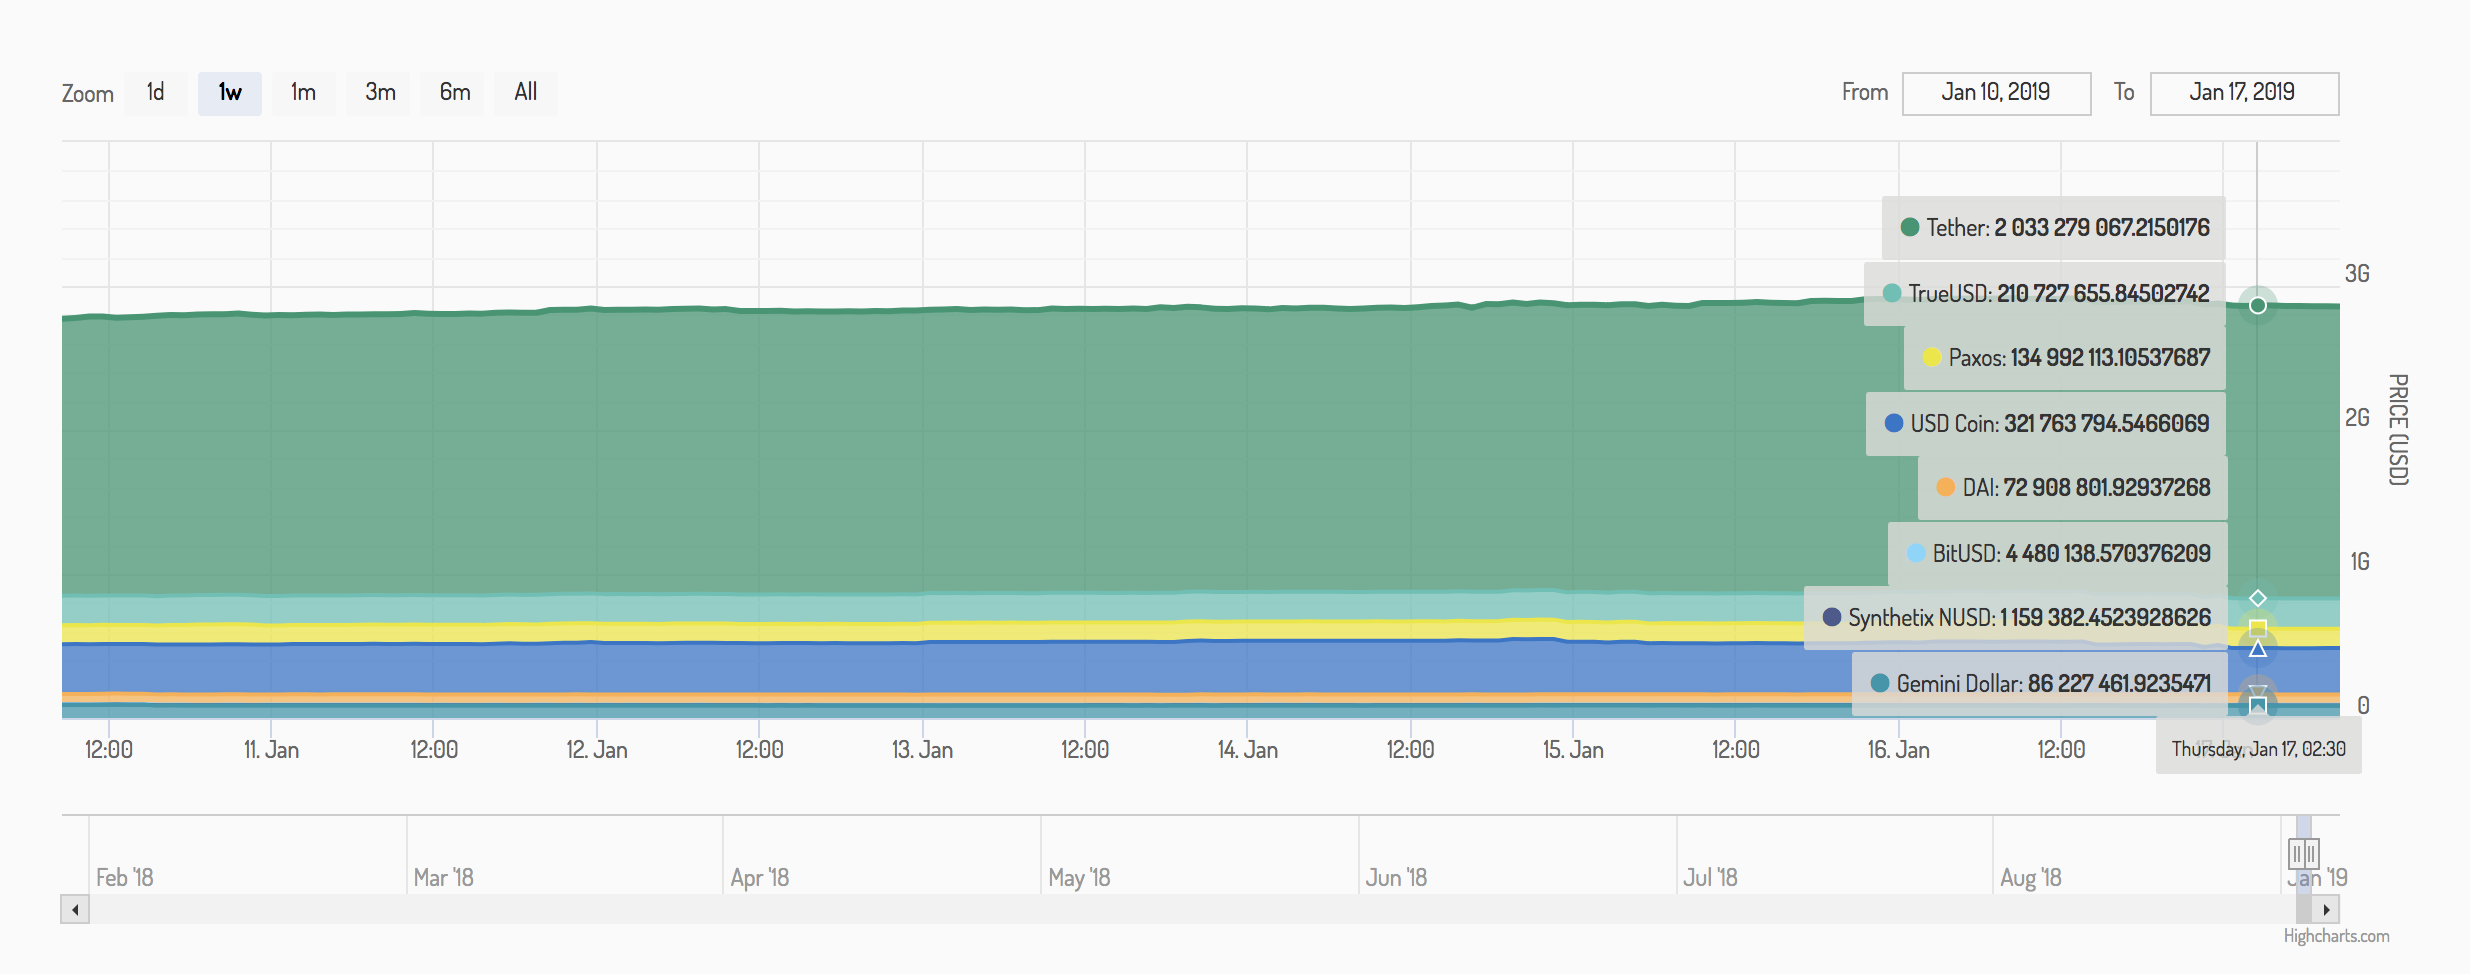Click the TrueUSD diamond data point marker

(2258, 598)
